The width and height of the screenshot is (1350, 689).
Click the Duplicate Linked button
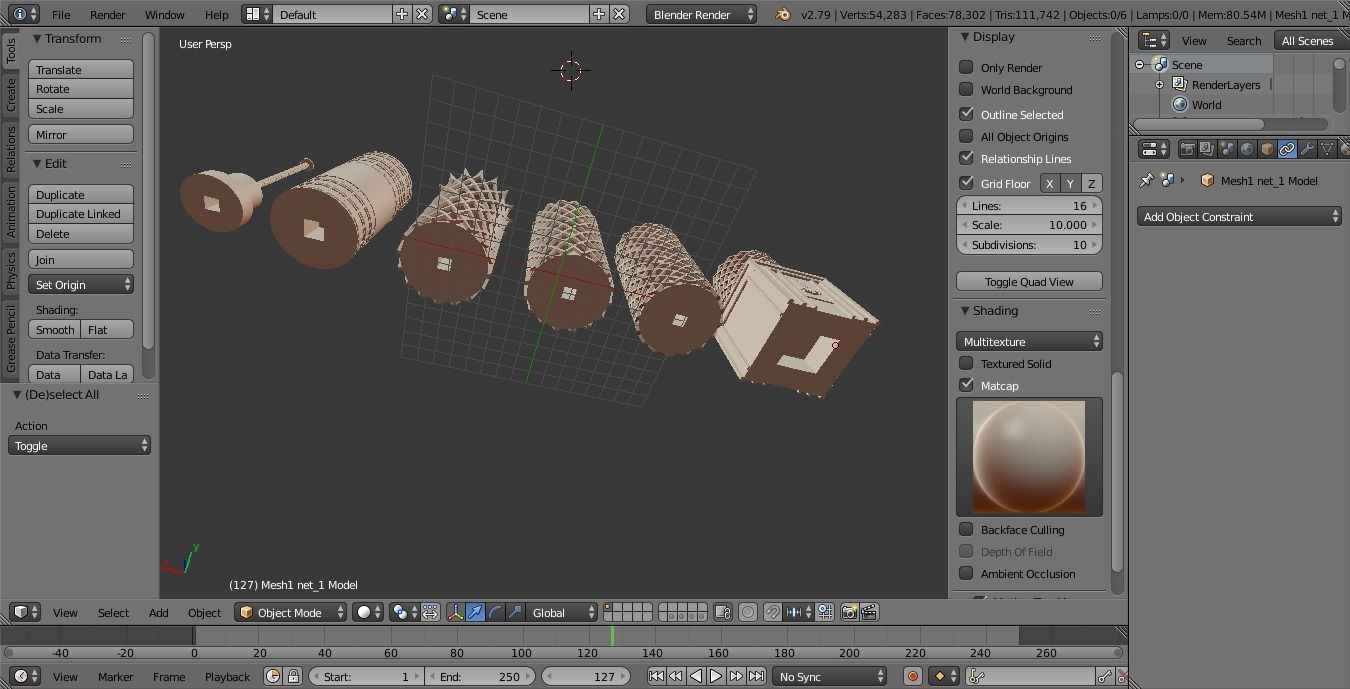[x=81, y=214]
